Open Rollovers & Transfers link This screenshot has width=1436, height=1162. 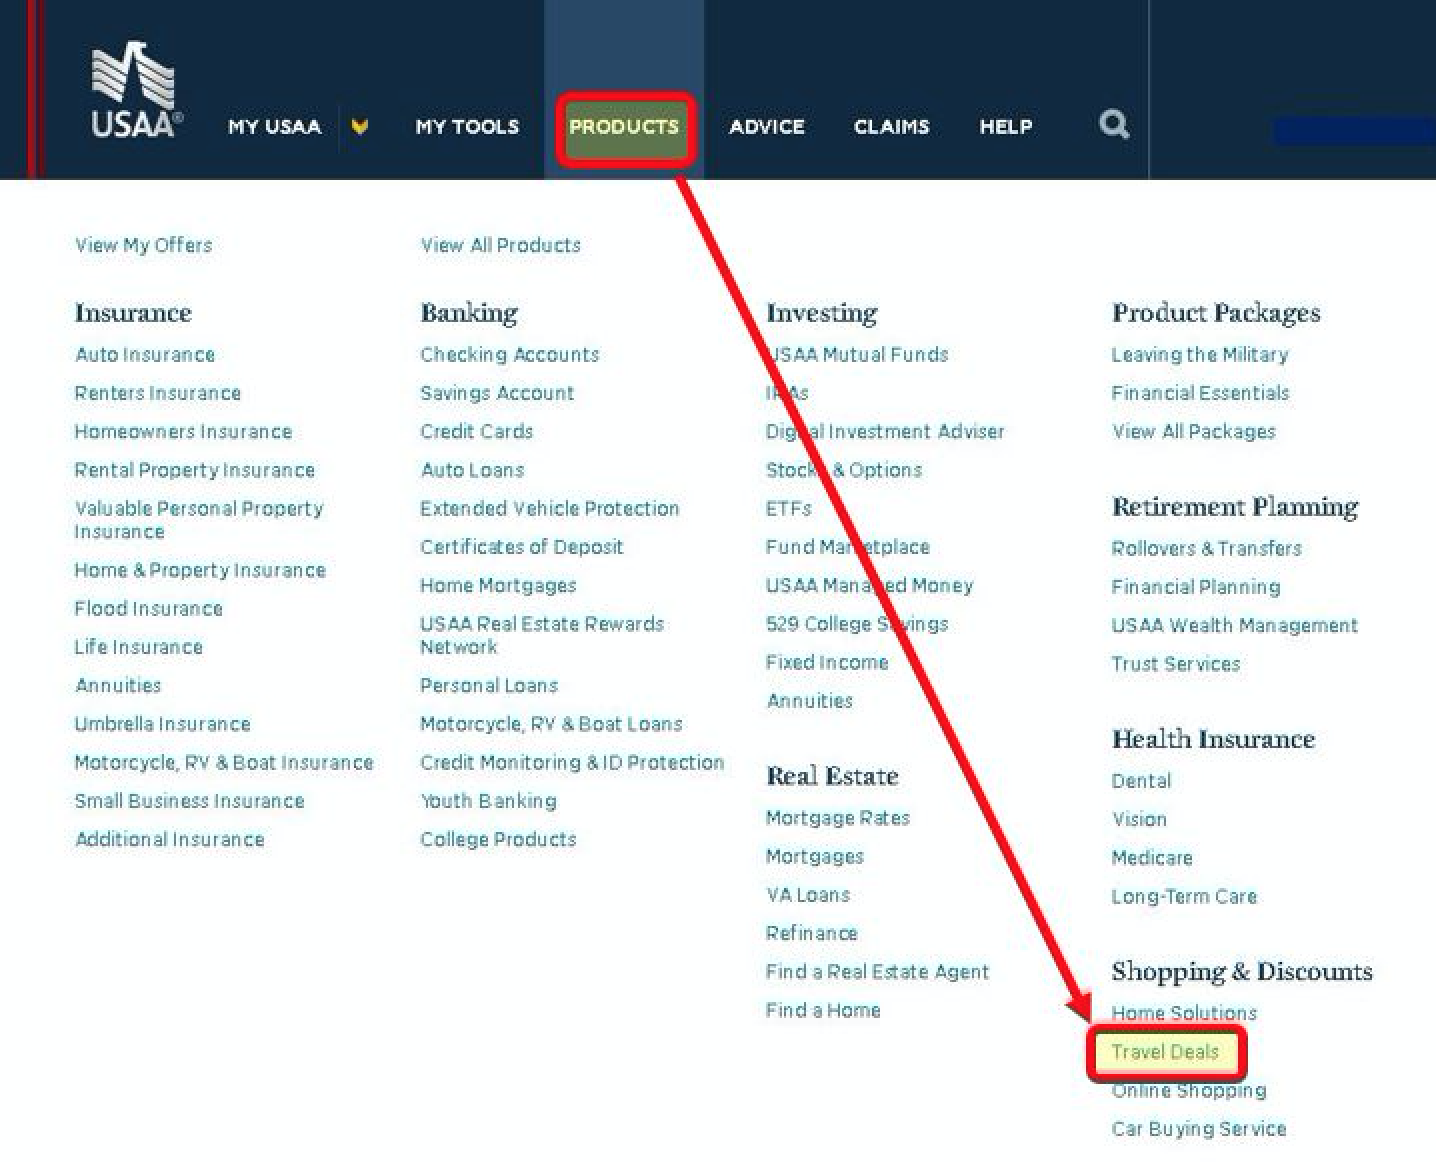(1207, 548)
